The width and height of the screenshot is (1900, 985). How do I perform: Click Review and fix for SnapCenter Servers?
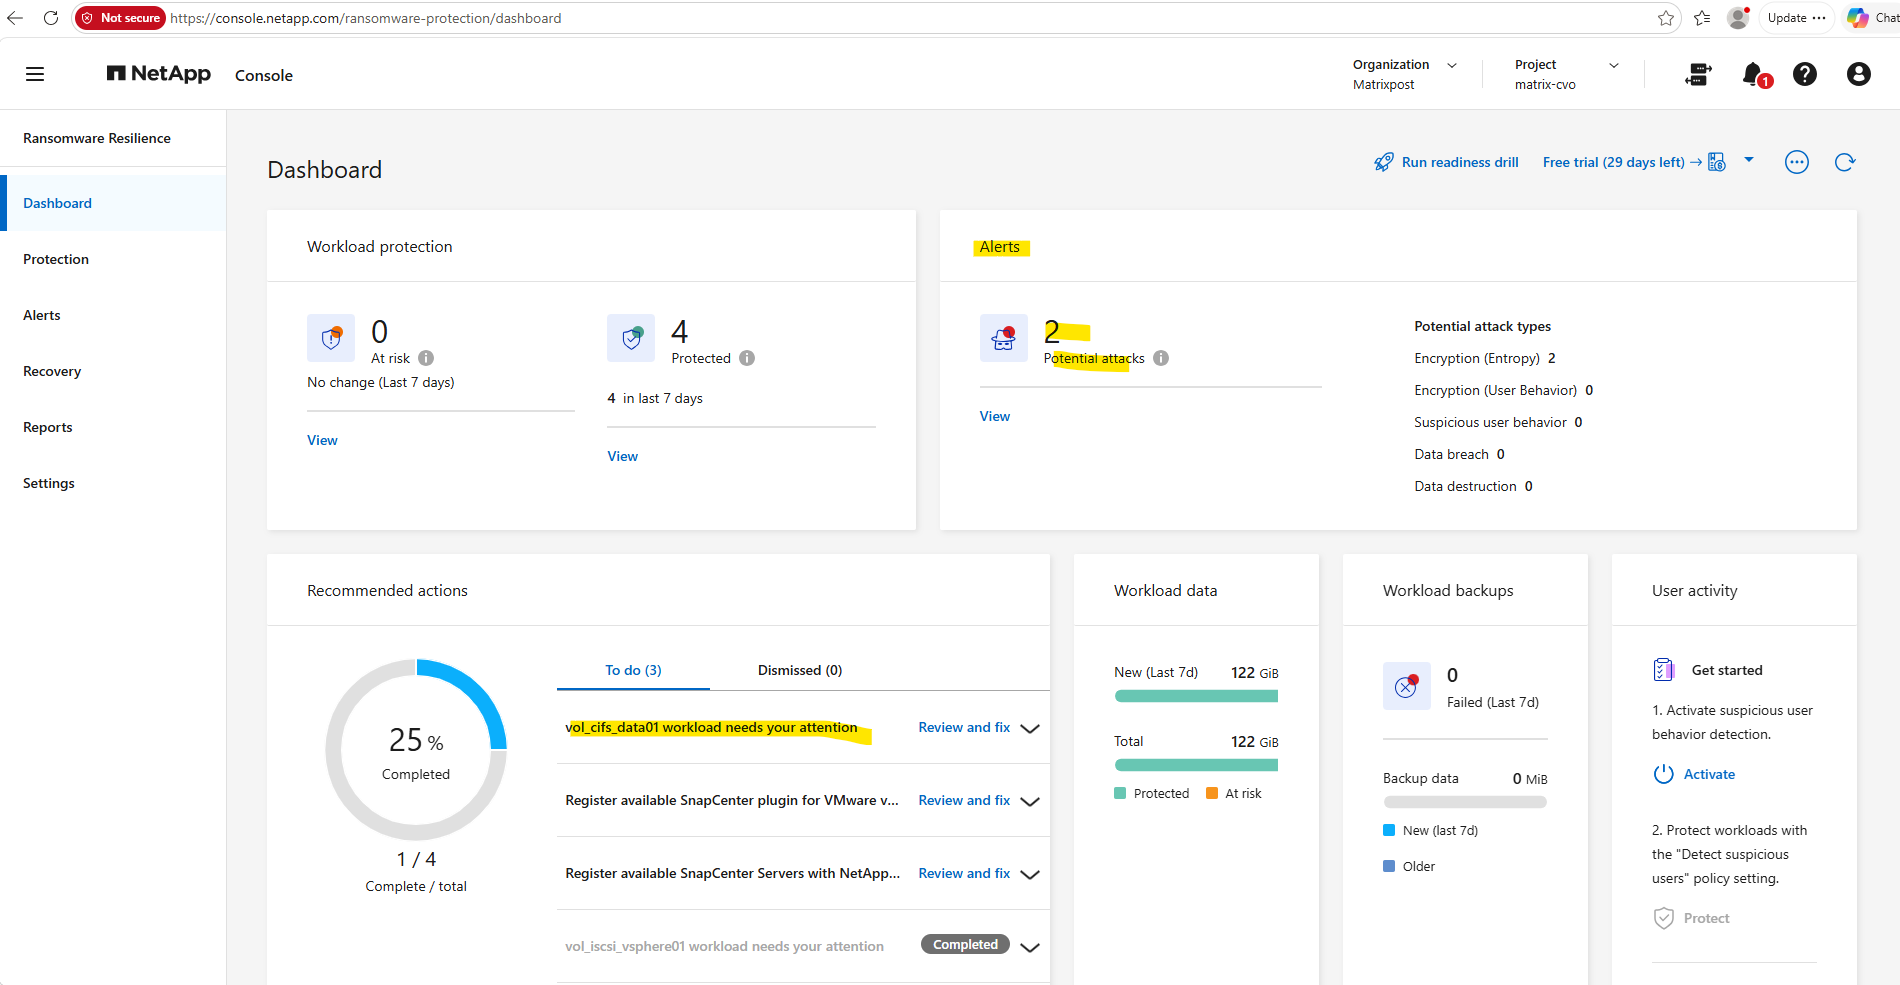(x=964, y=873)
